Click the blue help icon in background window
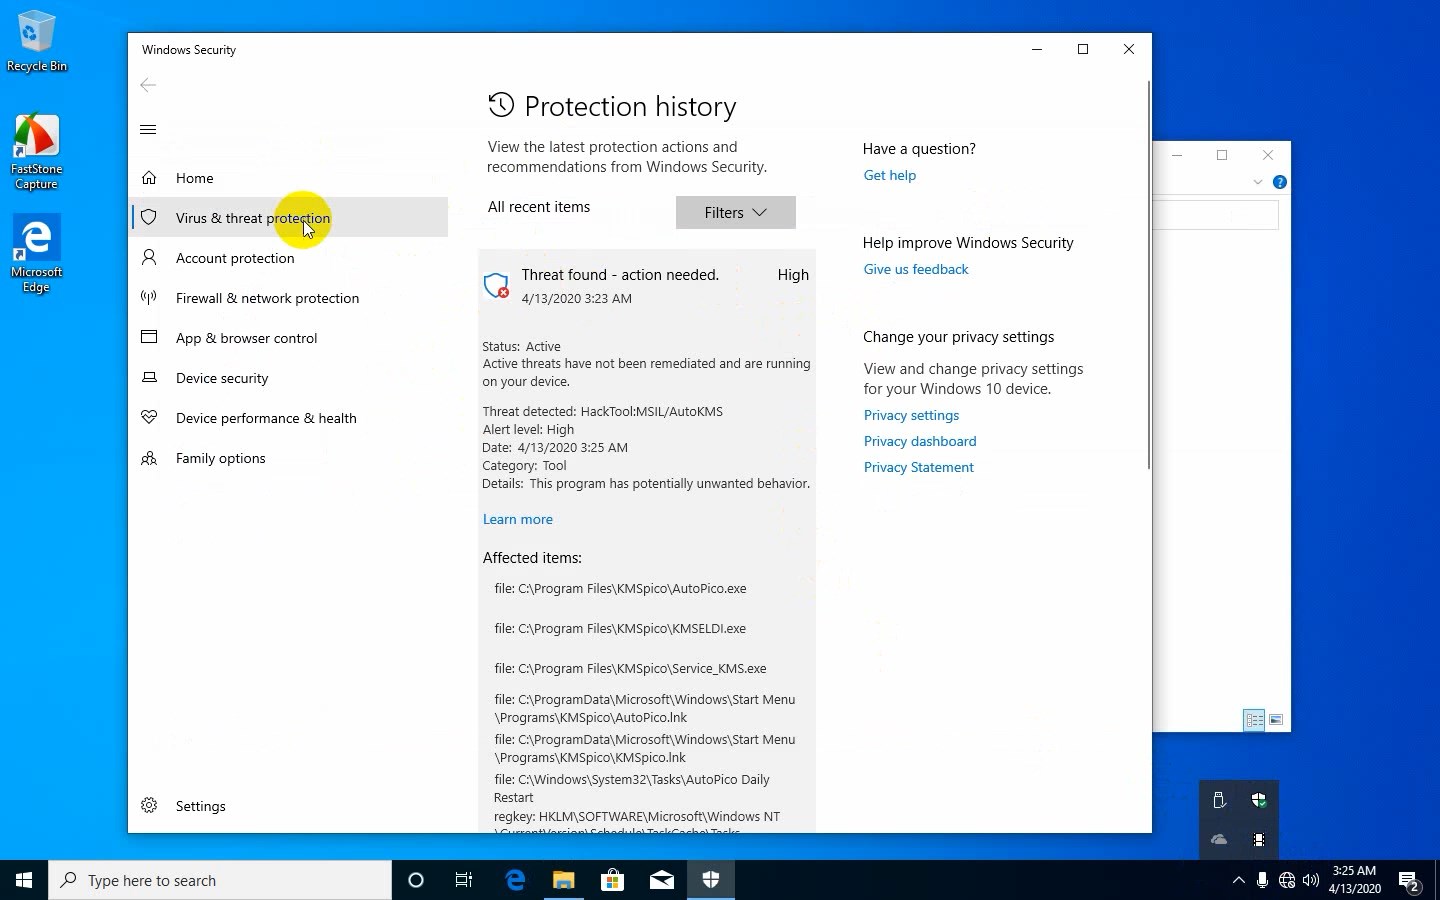Image resolution: width=1440 pixels, height=900 pixels. (x=1279, y=182)
